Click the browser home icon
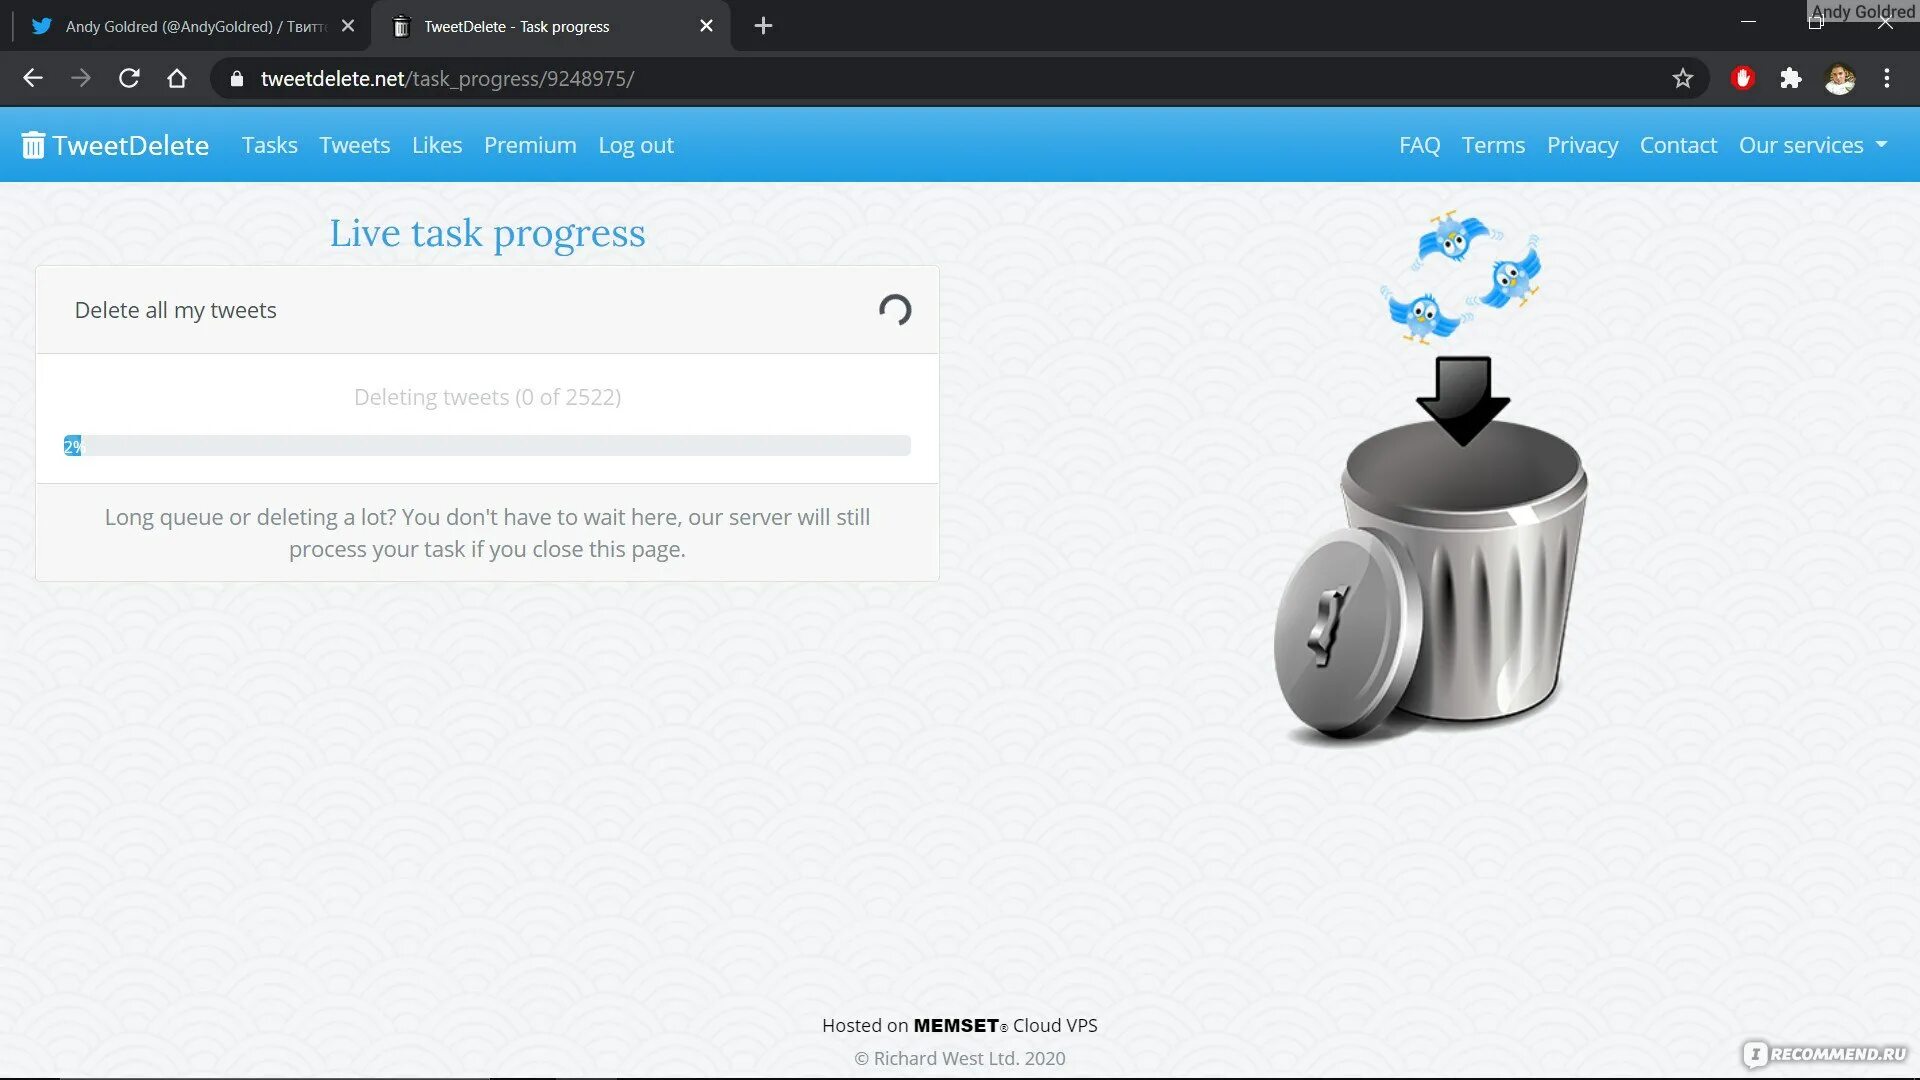 [177, 78]
